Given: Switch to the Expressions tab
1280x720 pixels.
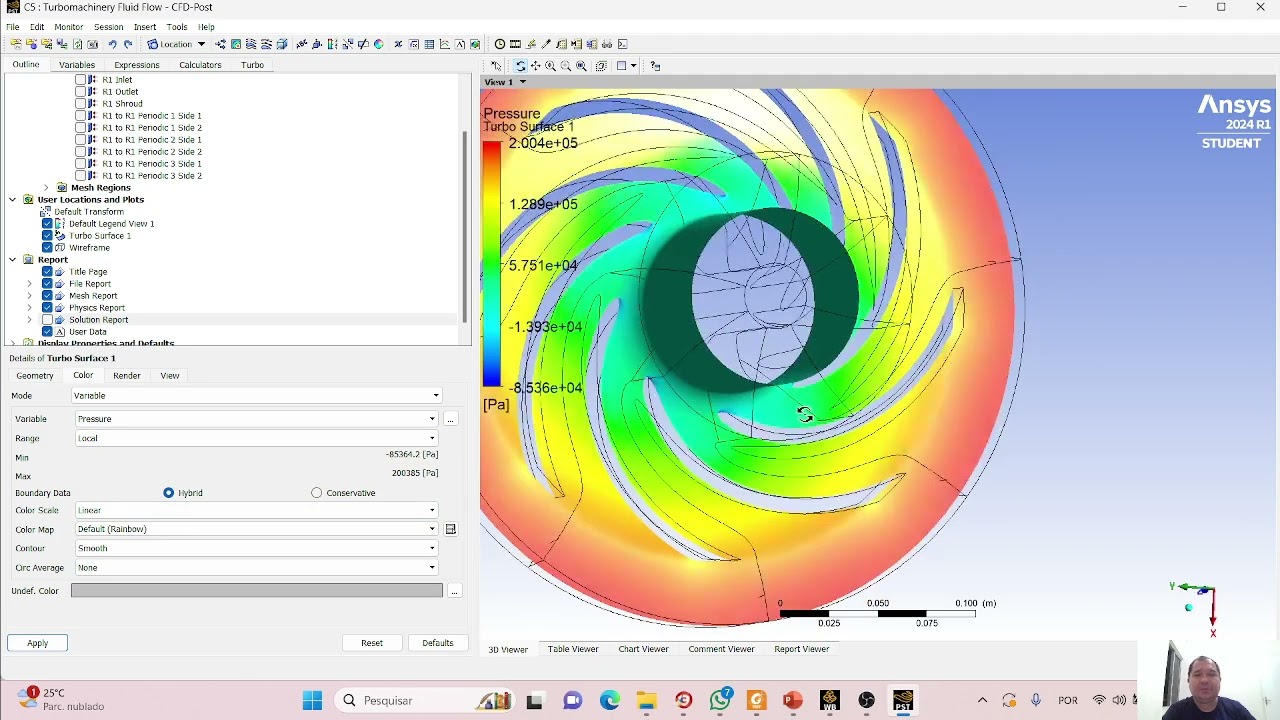Looking at the screenshot, I should tap(137, 65).
